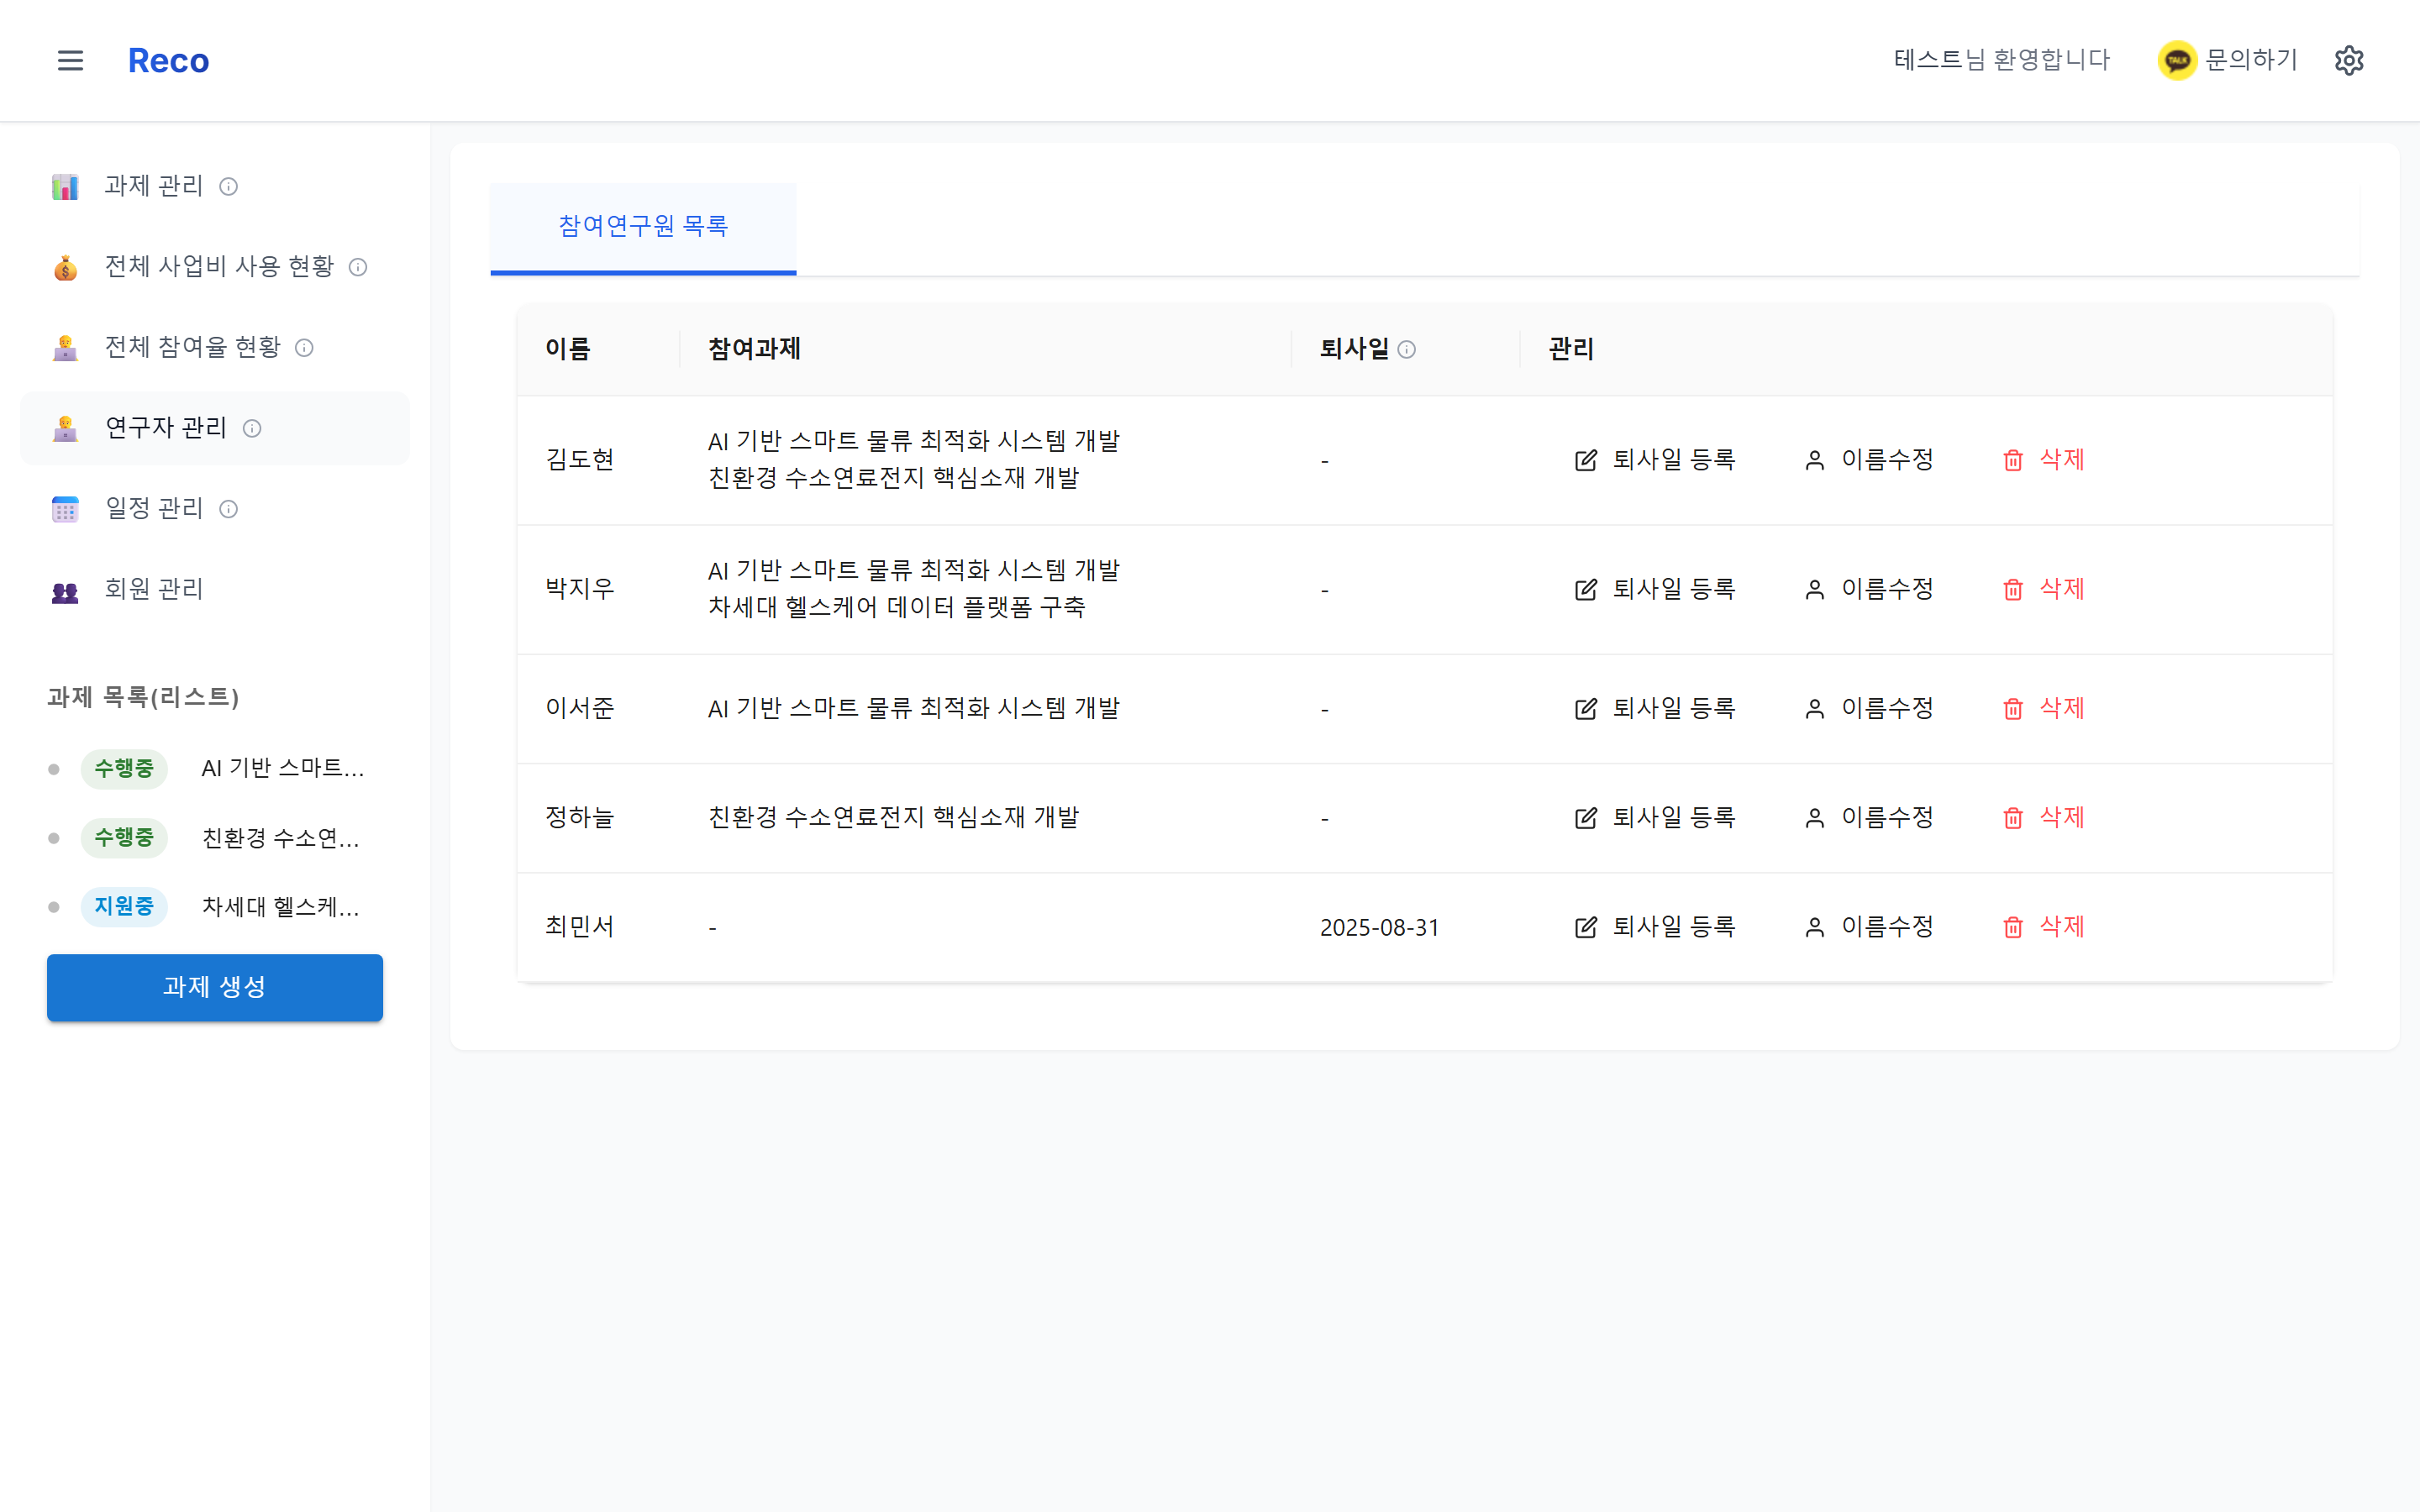
Task: Click the calendar icon for 일정 관리
Action: coord(65,509)
